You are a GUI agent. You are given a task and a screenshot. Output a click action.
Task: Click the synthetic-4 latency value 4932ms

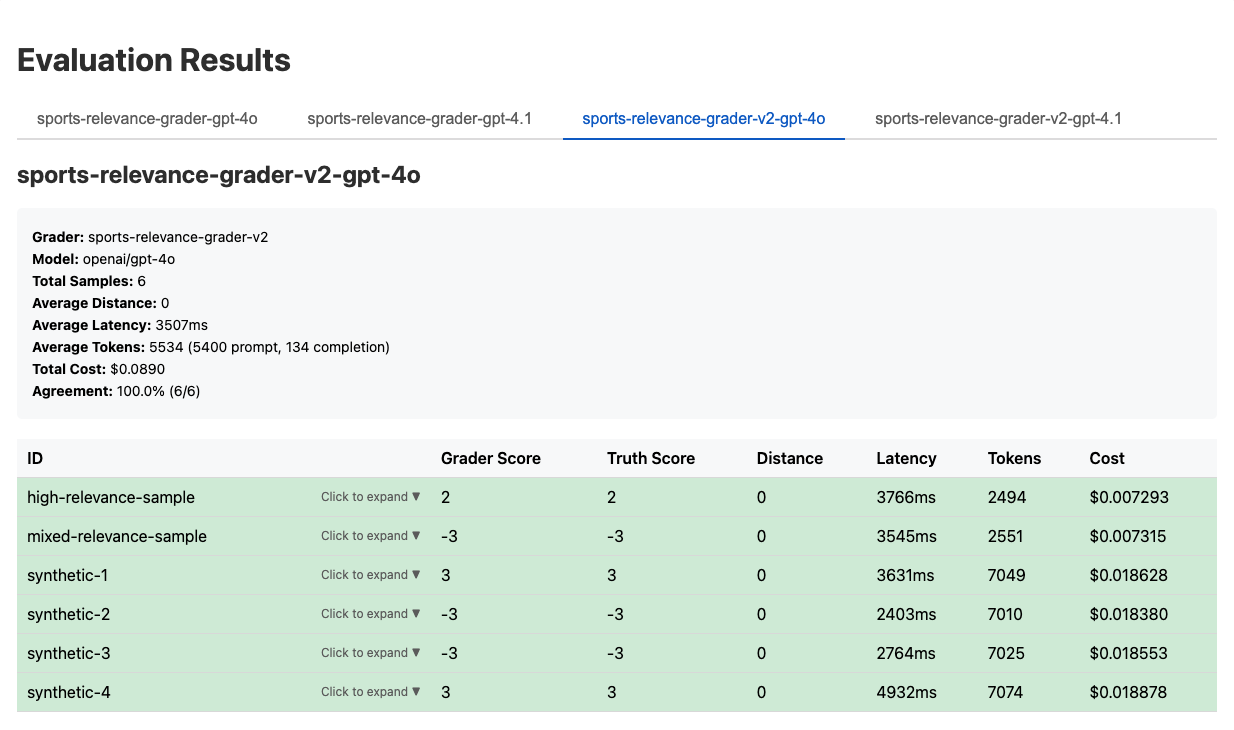[x=906, y=692]
